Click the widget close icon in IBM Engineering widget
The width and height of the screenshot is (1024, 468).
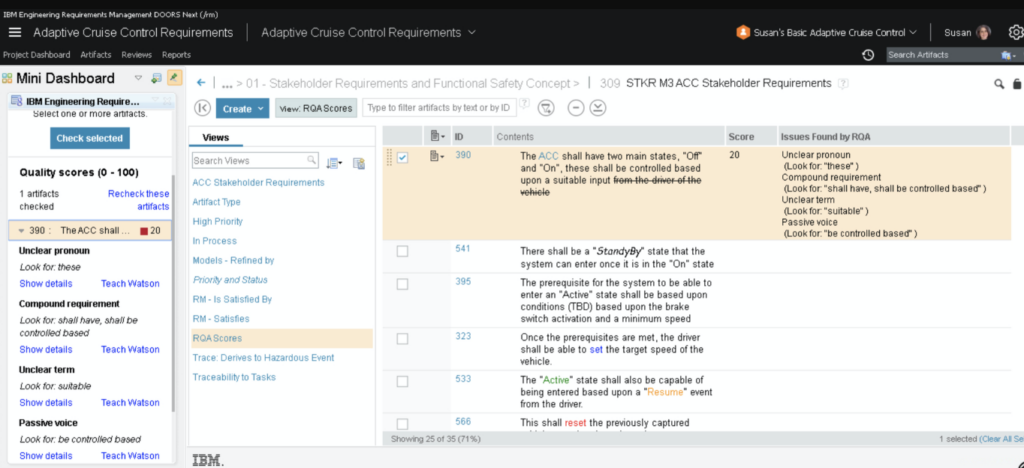[x=168, y=101]
